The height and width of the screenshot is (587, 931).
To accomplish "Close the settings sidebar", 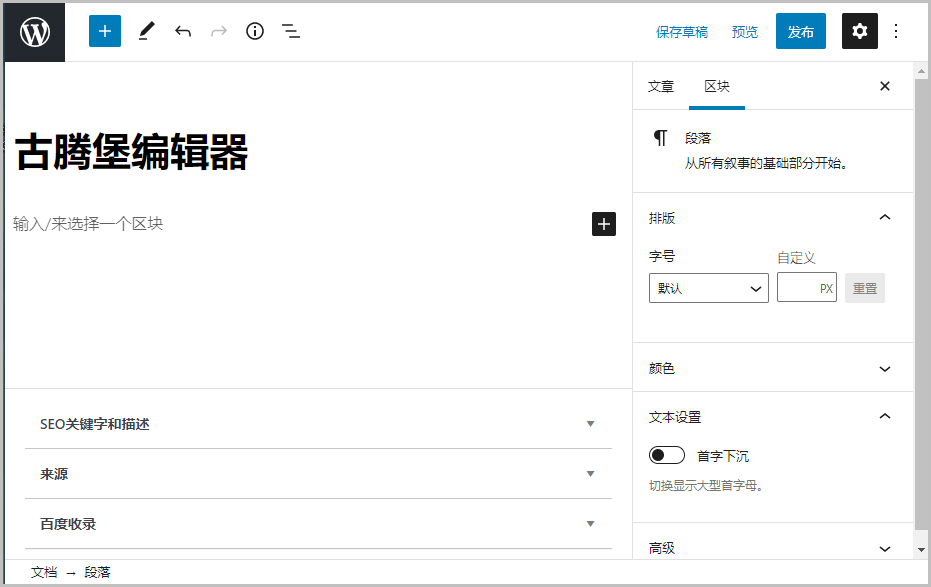I will coord(885,86).
